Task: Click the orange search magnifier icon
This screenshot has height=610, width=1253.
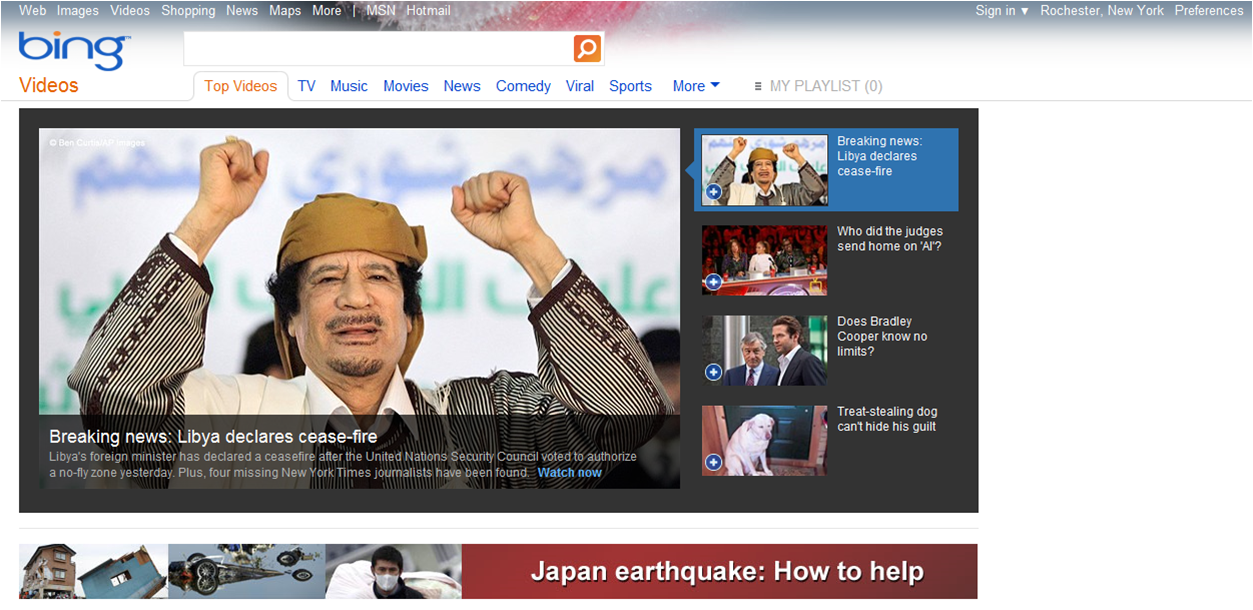Action: (587, 48)
